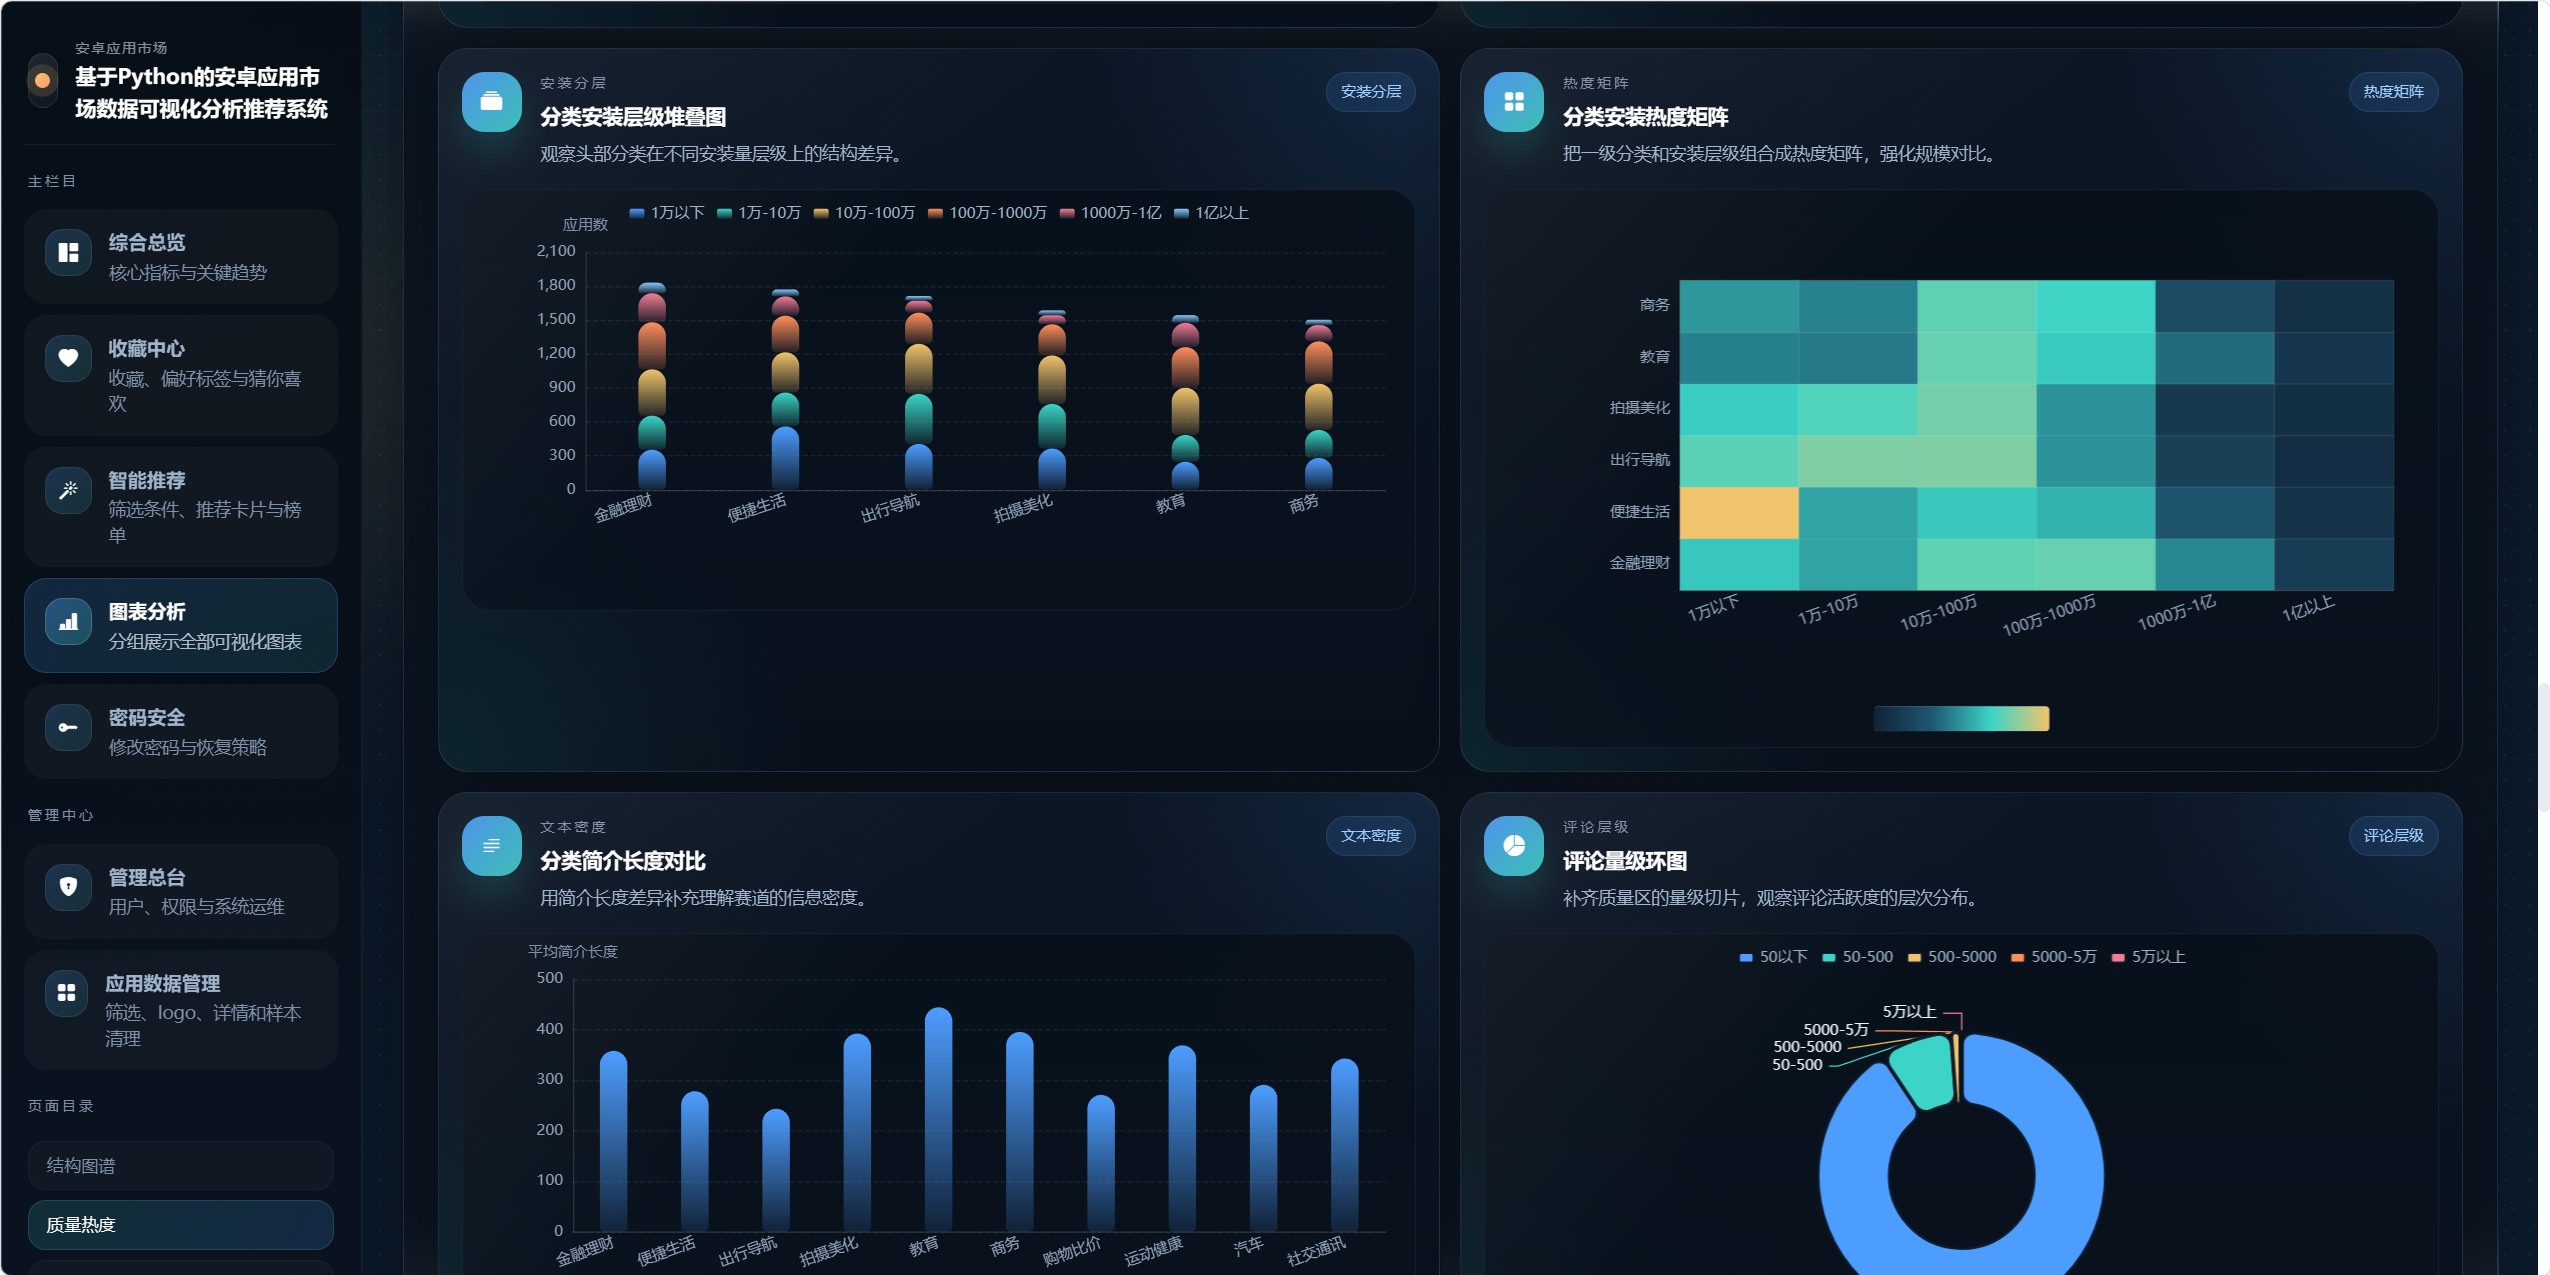
Task: Toggle the 50-500 legend in donut chart
Action: pyautogui.click(x=1857, y=957)
